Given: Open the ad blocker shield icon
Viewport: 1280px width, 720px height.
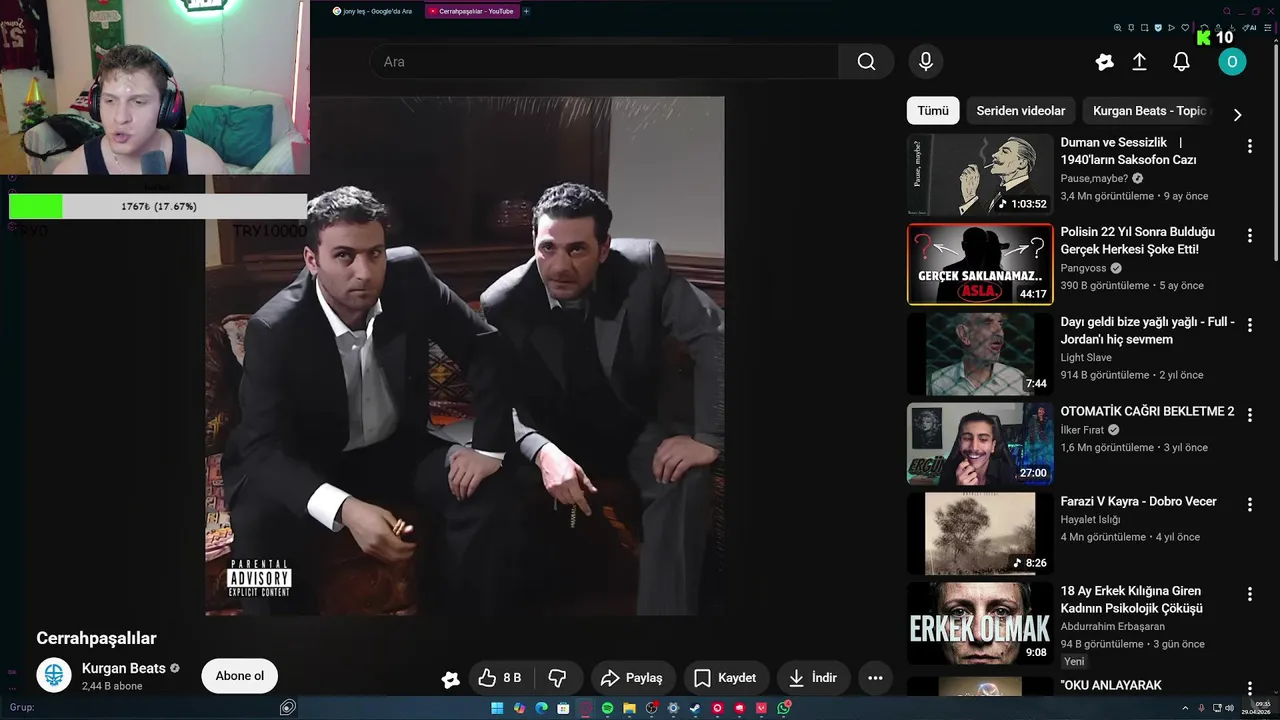Looking at the screenshot, I should (1158, 28).
